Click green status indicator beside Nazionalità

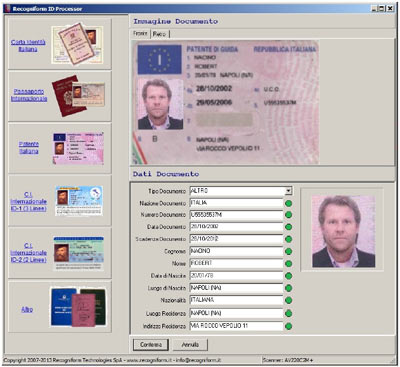pos(289,301)
